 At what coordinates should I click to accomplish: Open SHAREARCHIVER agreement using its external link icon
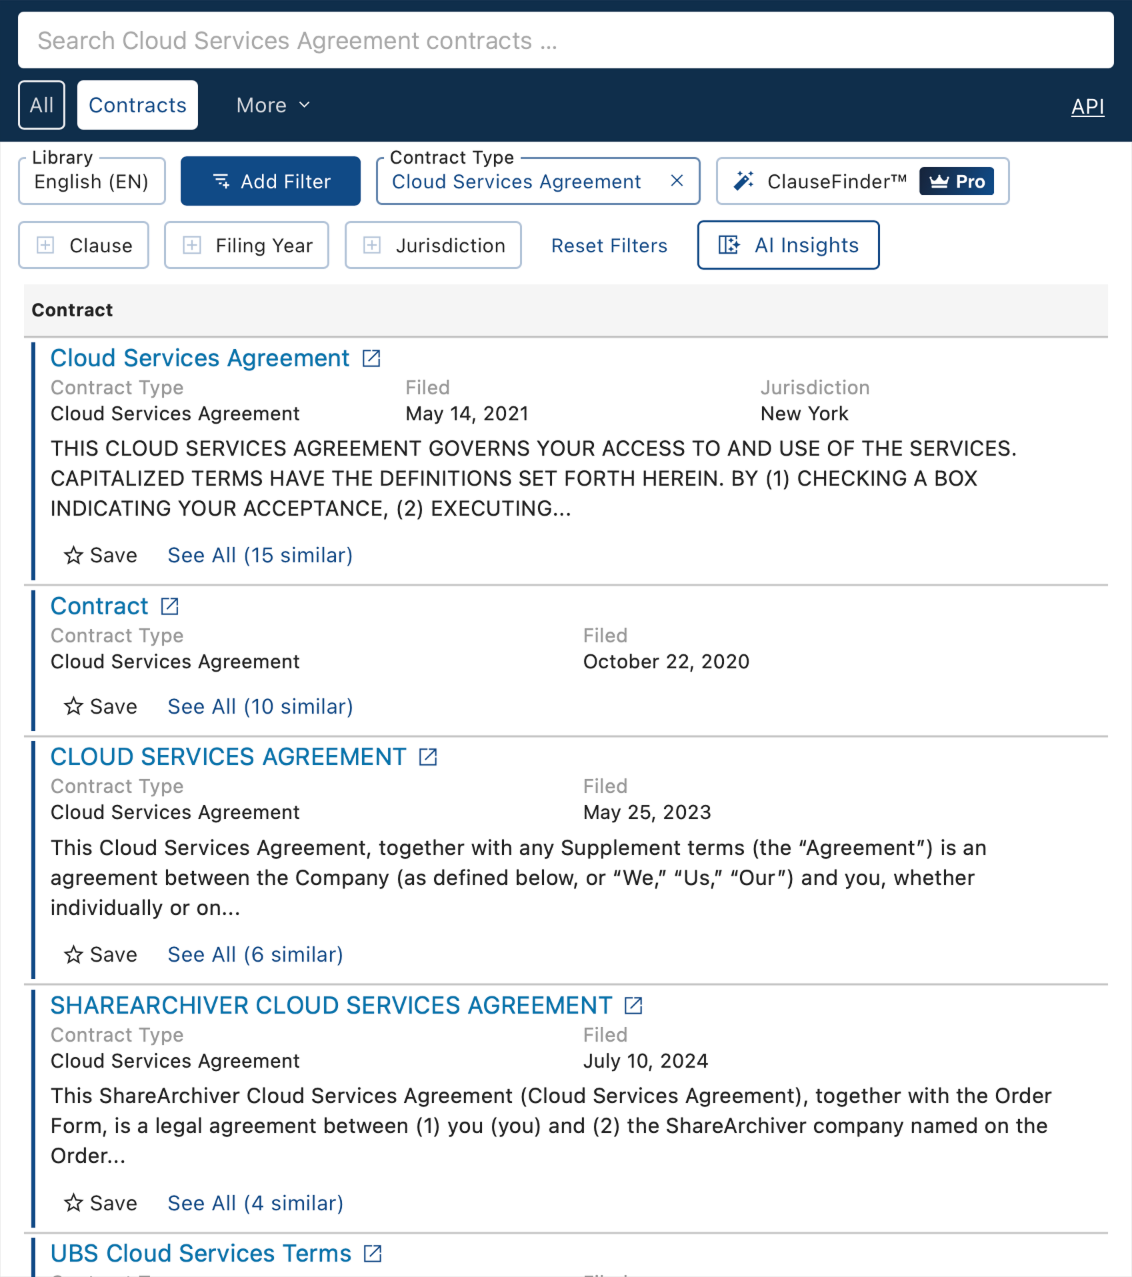(x=633, y=1005)
